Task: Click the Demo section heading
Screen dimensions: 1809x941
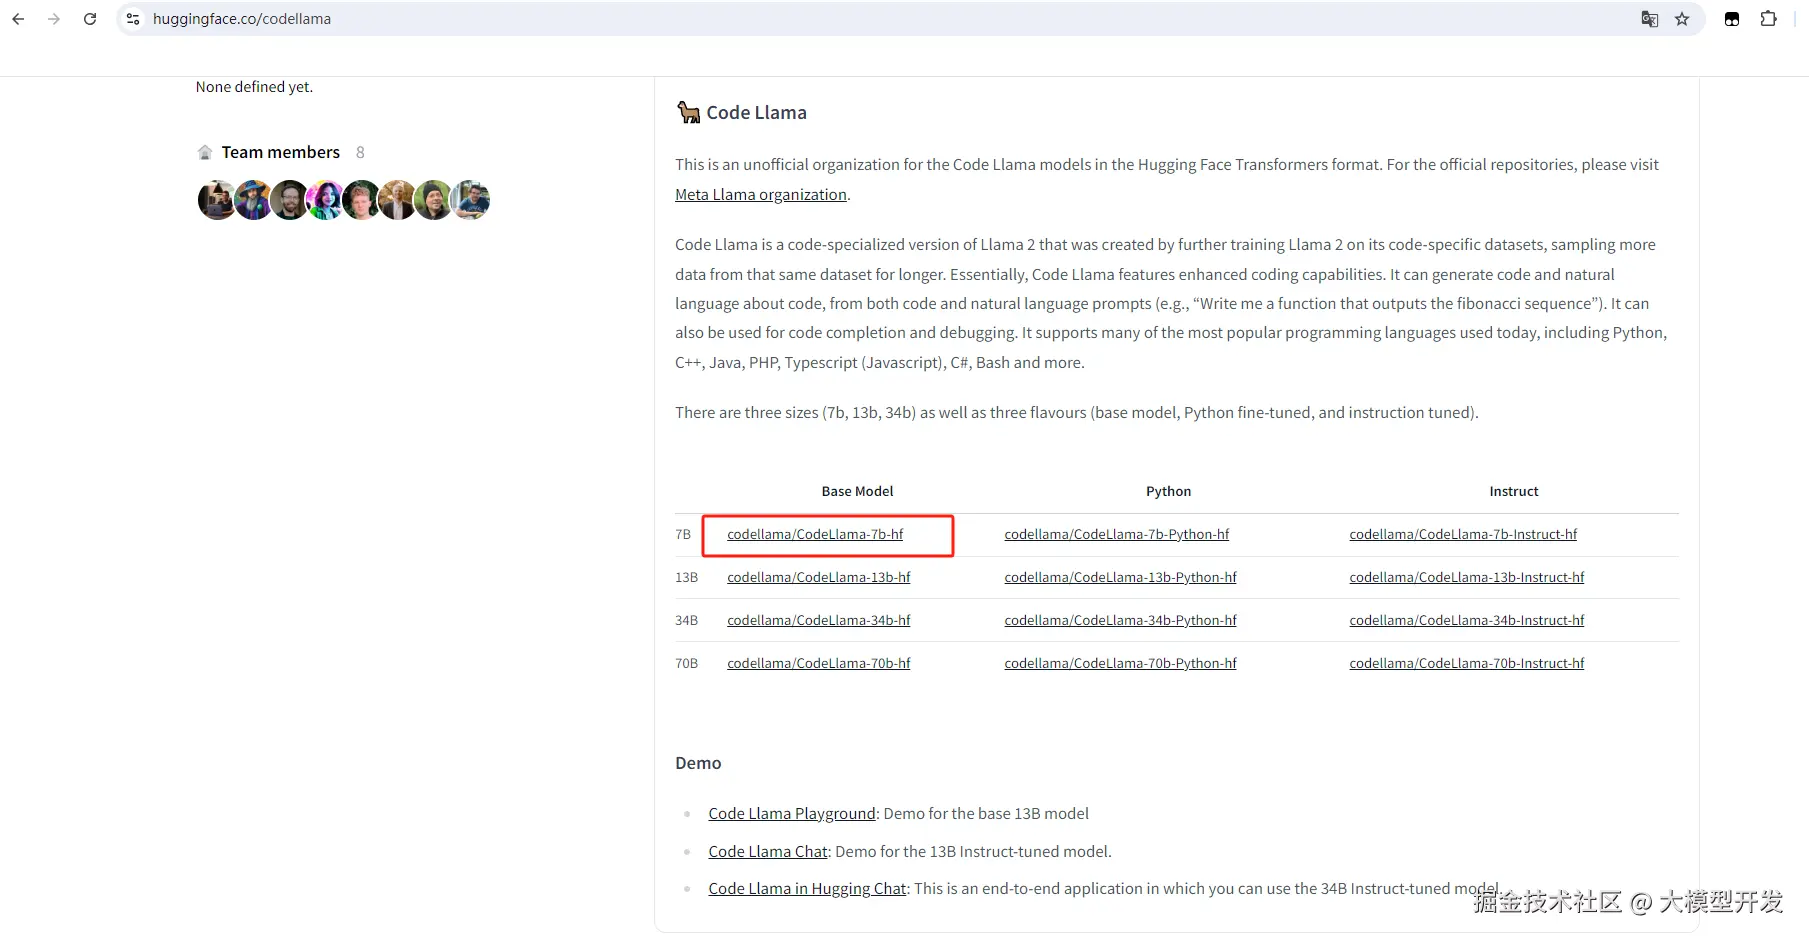Action: pos(698,764)
